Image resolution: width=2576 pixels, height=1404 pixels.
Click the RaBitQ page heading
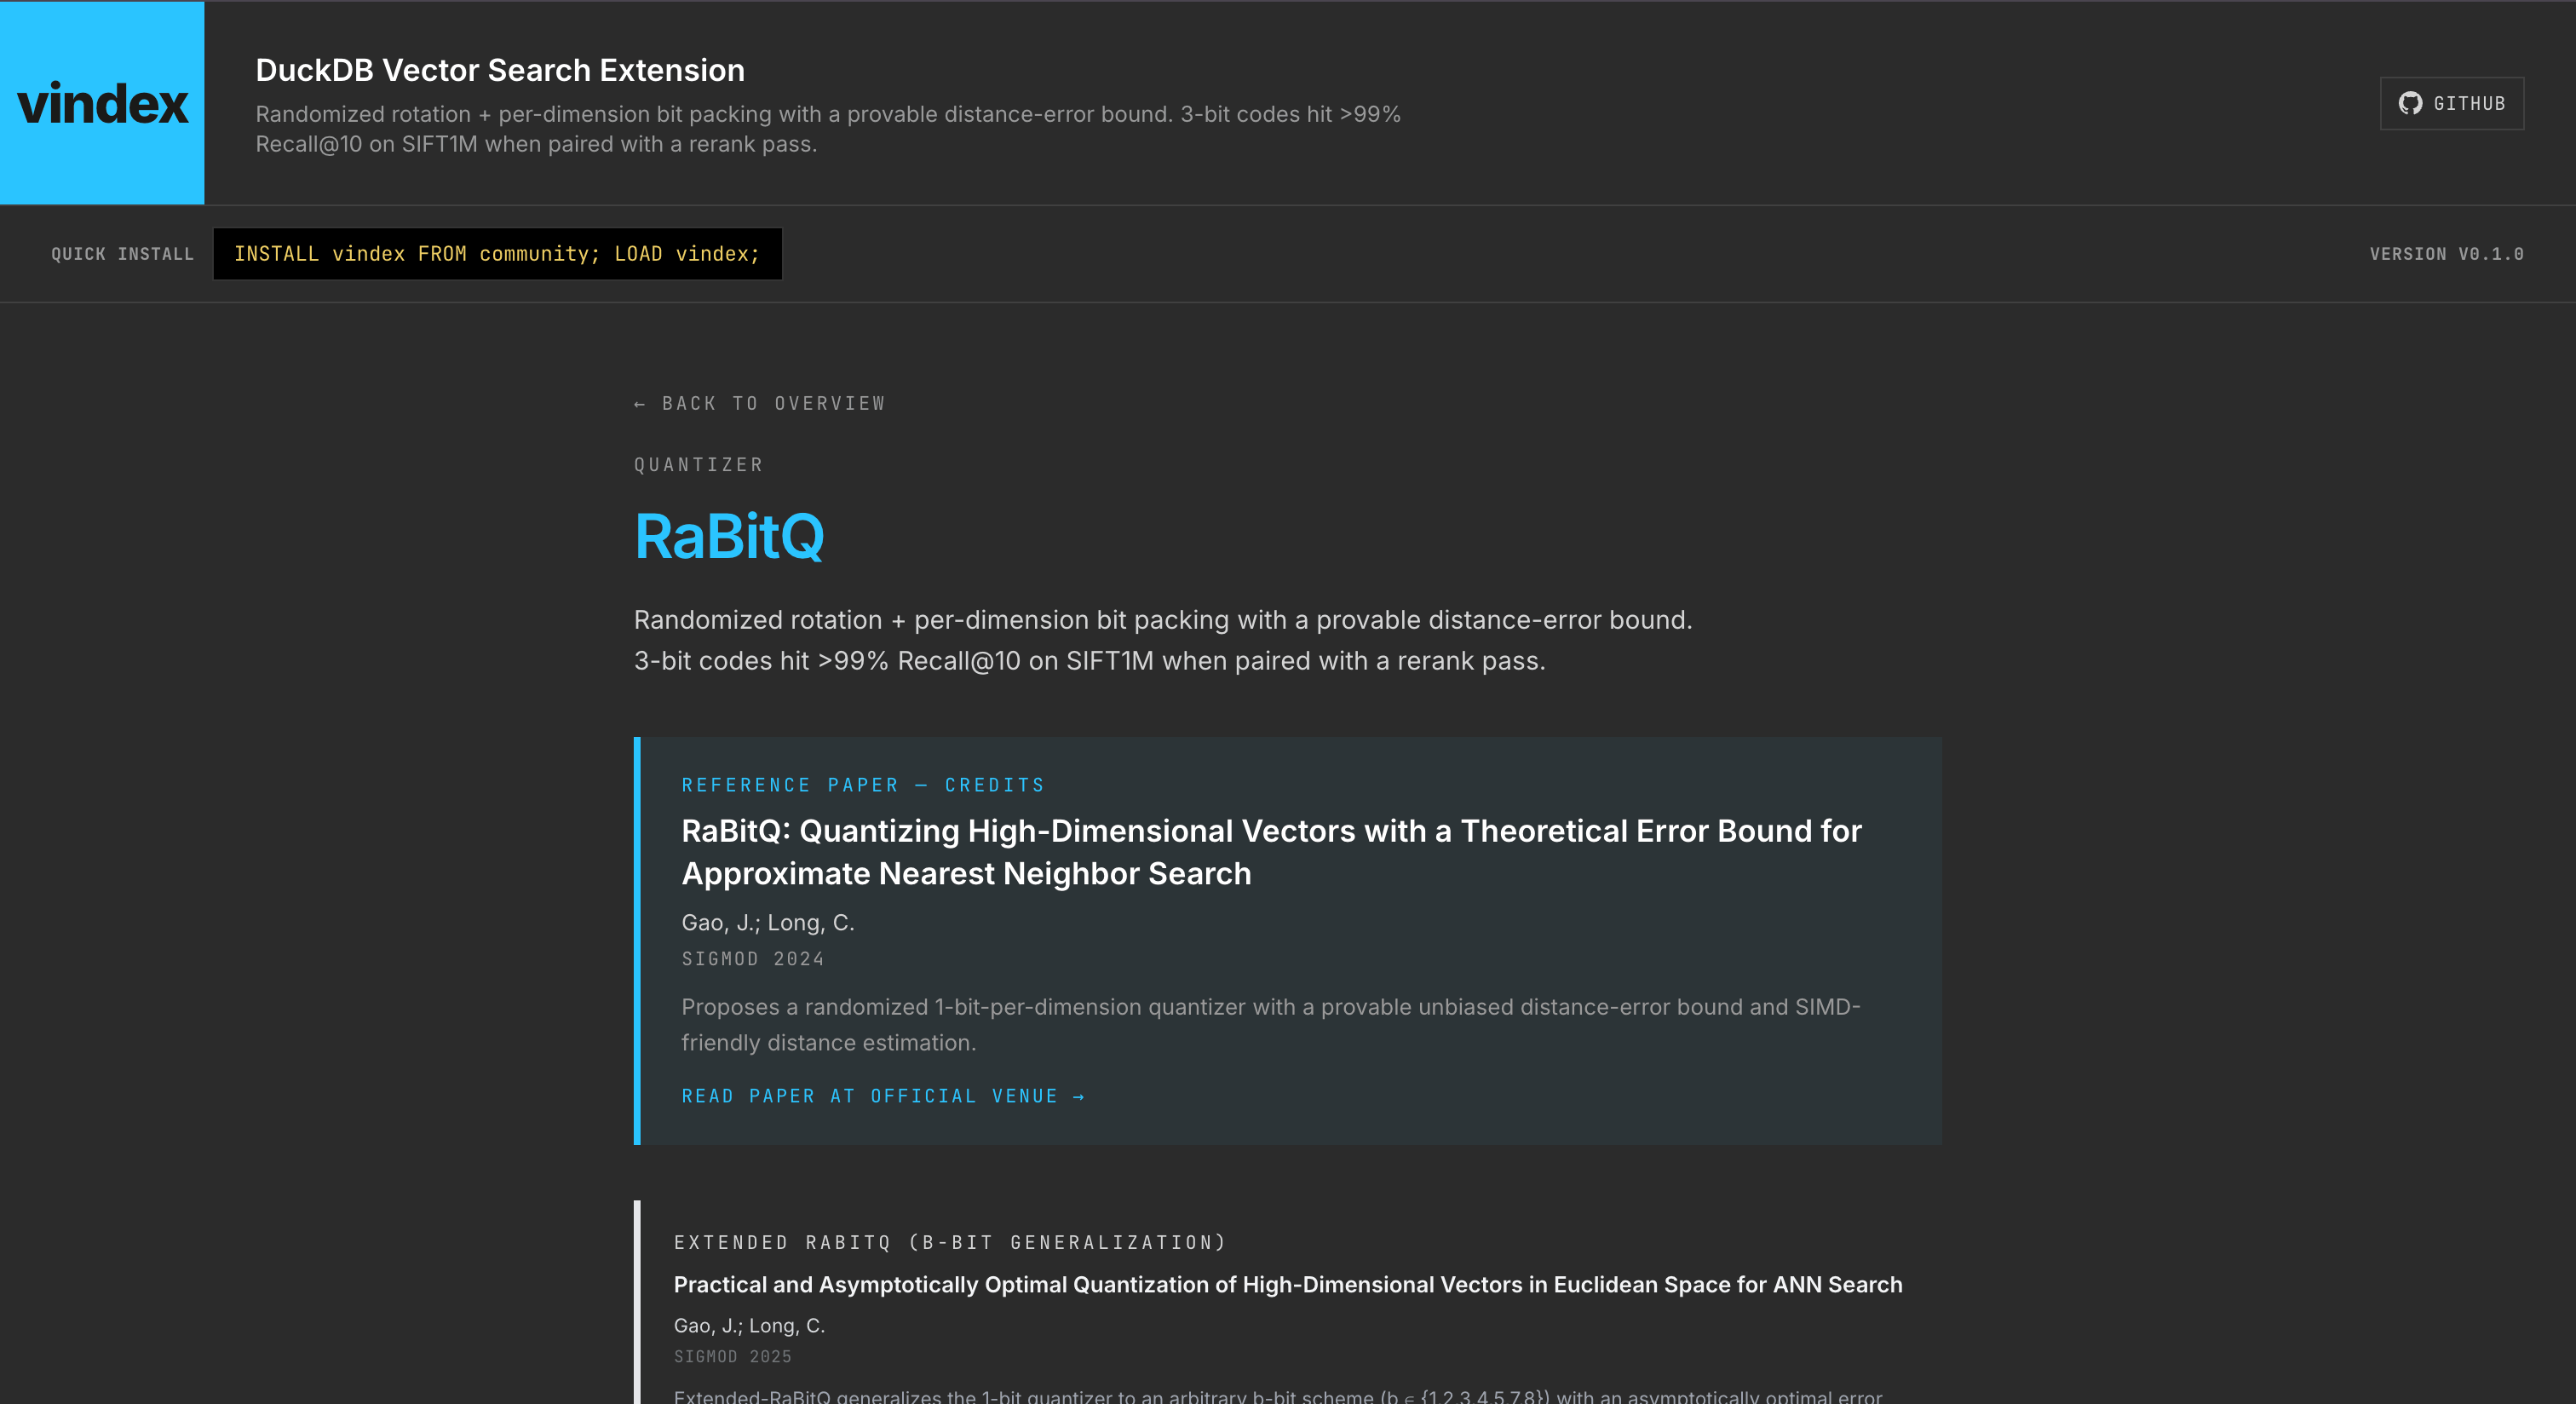730,537
